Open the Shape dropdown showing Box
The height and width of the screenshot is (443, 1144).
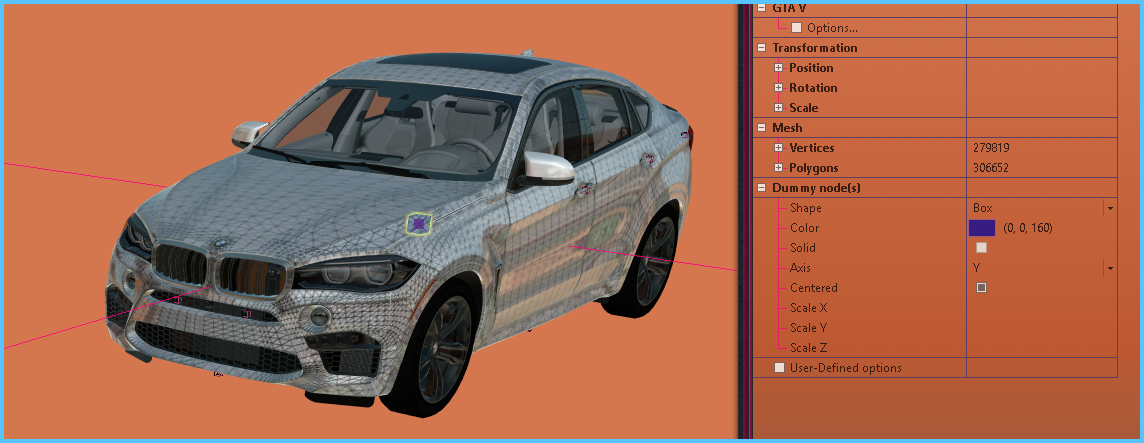(1109, 208)
